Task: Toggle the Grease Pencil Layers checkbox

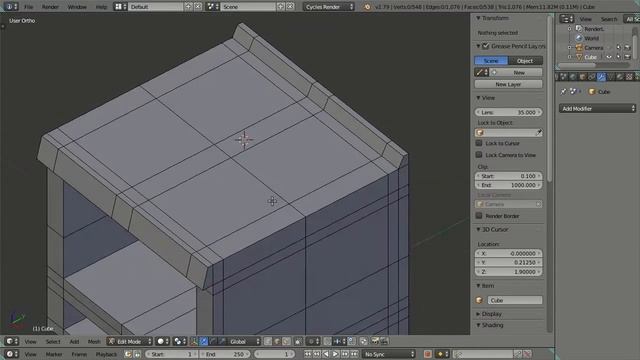Action: (x=486, y=46)
